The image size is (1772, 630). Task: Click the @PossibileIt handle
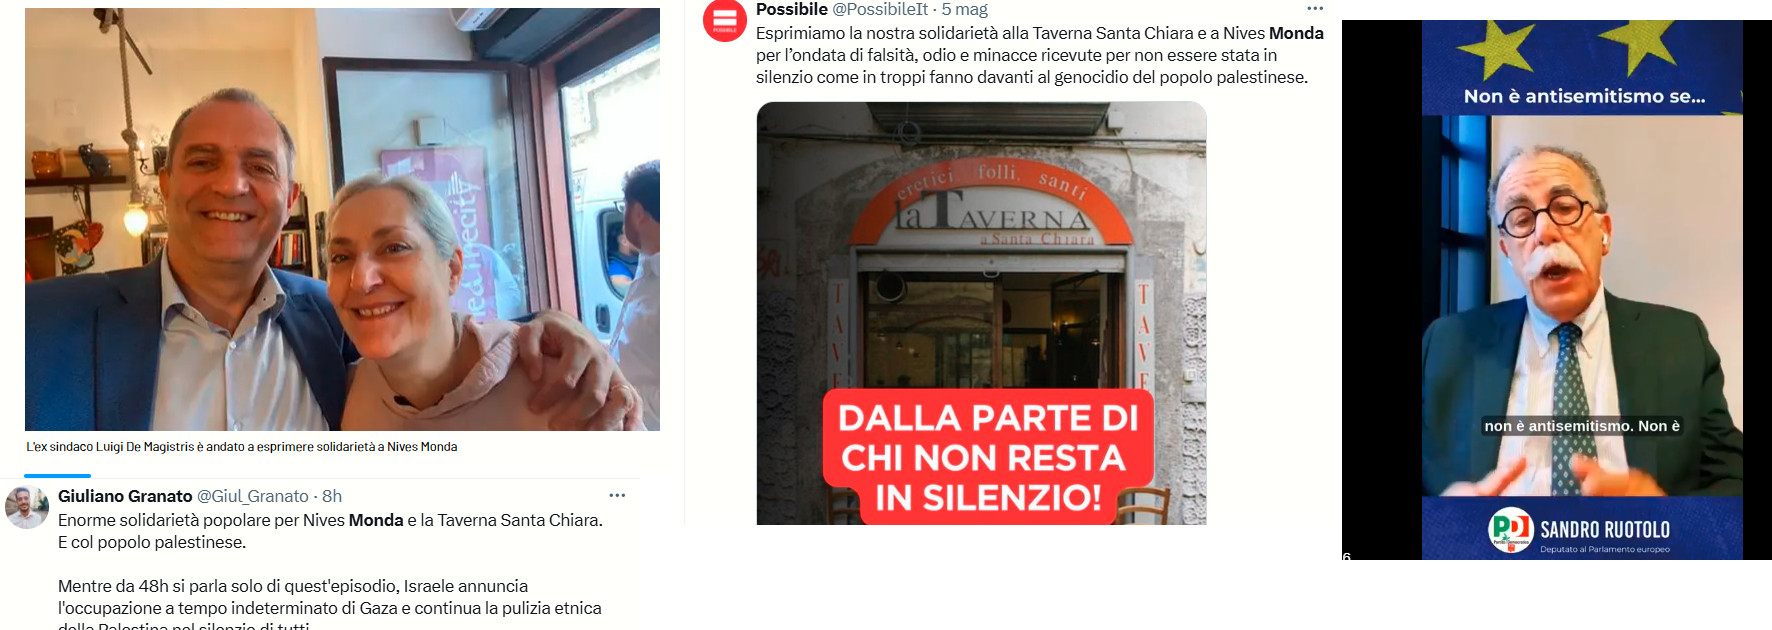pos(880,9)
